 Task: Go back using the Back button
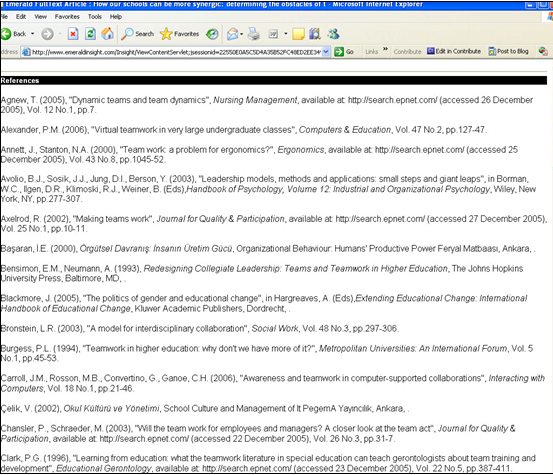13,34
